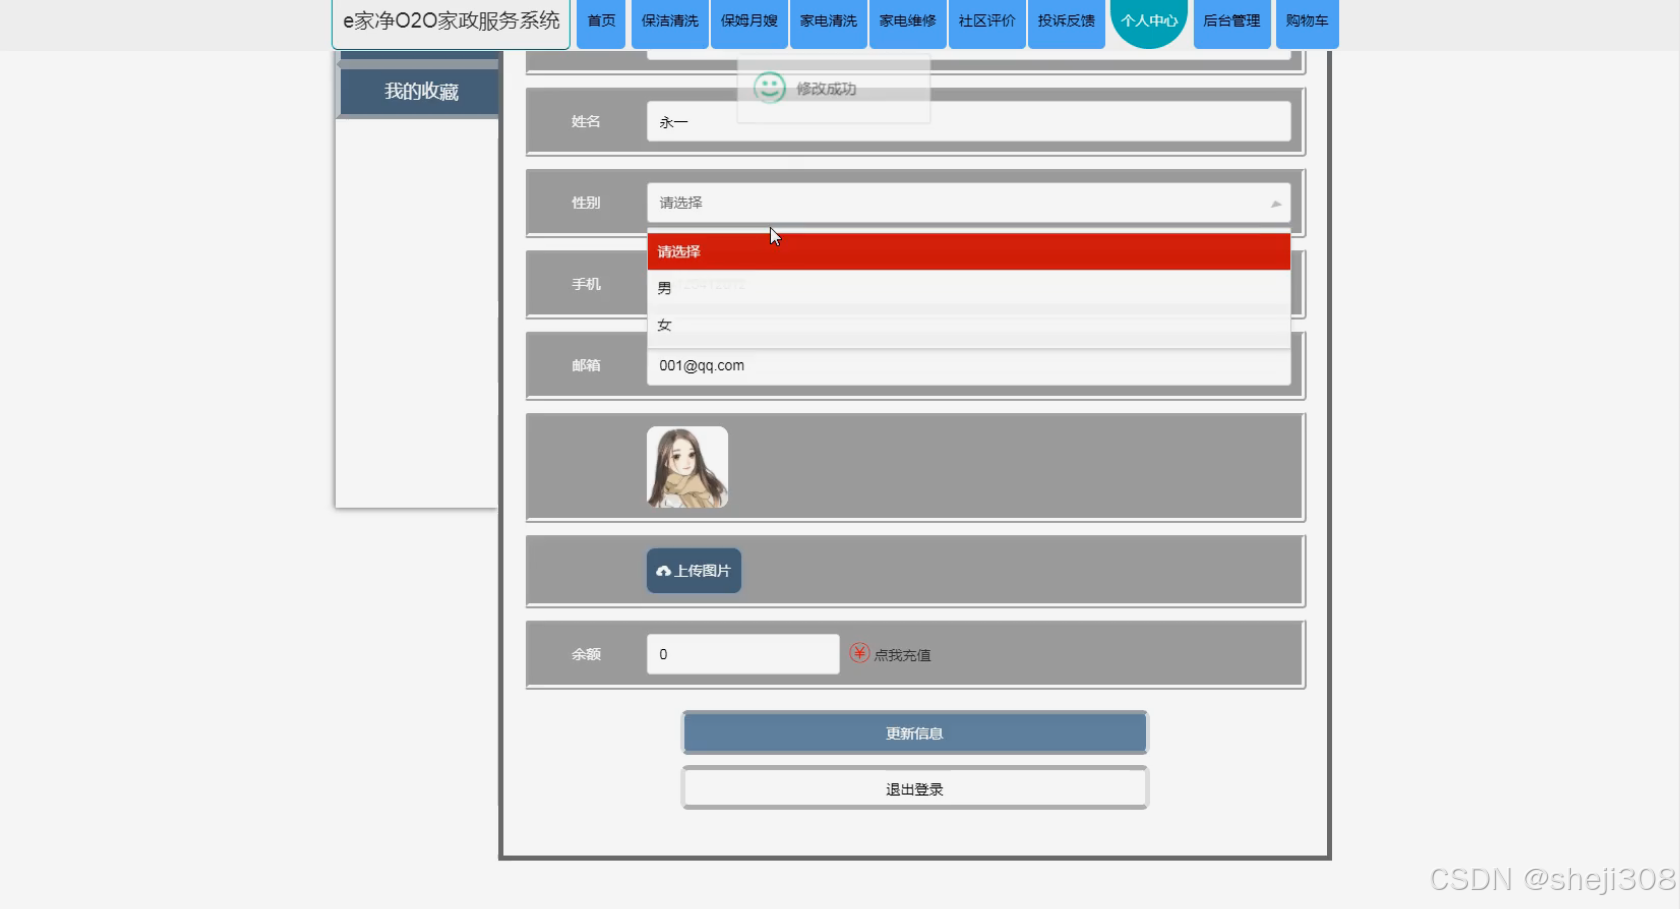Select 我的收藏 in the sidebar
1680x909 pixels.
tap(420, 91)
